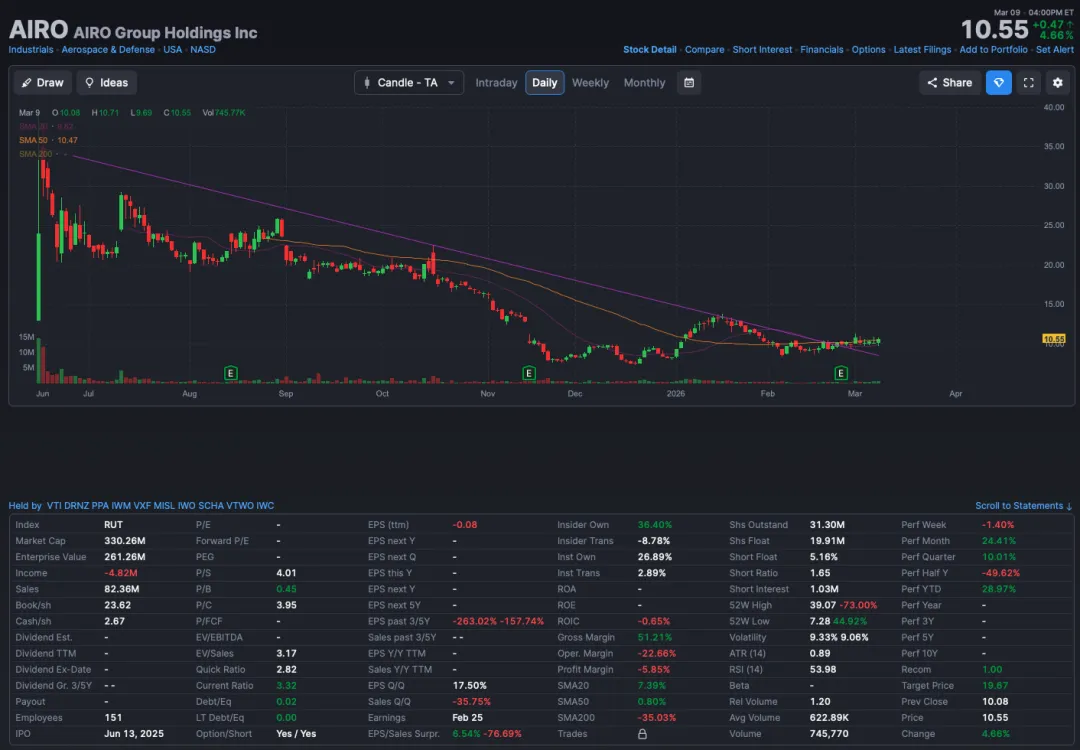Open the IWO ETF holder link
This screenshot has width=1080, height=750.
(x=187, y=506)
